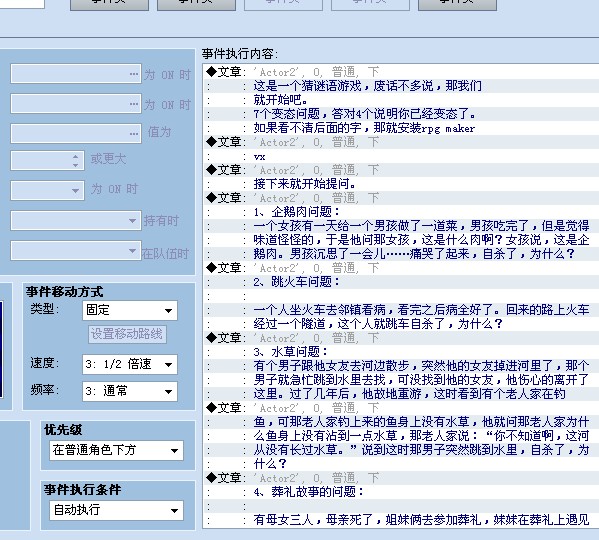
Task: Click the variable condition field labeled 值为
Action: point(76,134)
